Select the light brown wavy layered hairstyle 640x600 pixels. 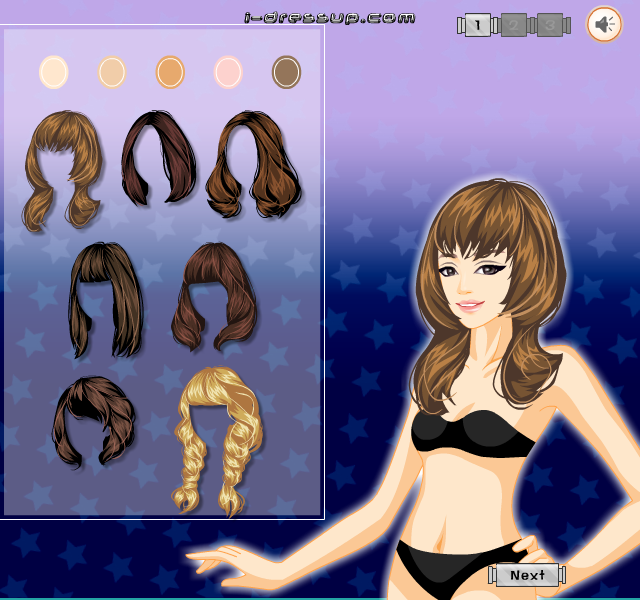tap(62, 171)
